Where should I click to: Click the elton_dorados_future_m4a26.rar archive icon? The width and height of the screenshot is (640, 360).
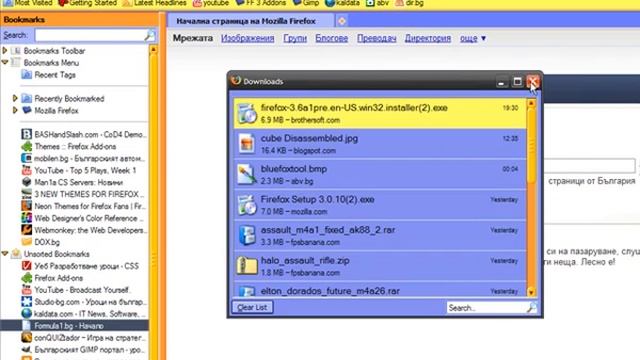(247, 291)
